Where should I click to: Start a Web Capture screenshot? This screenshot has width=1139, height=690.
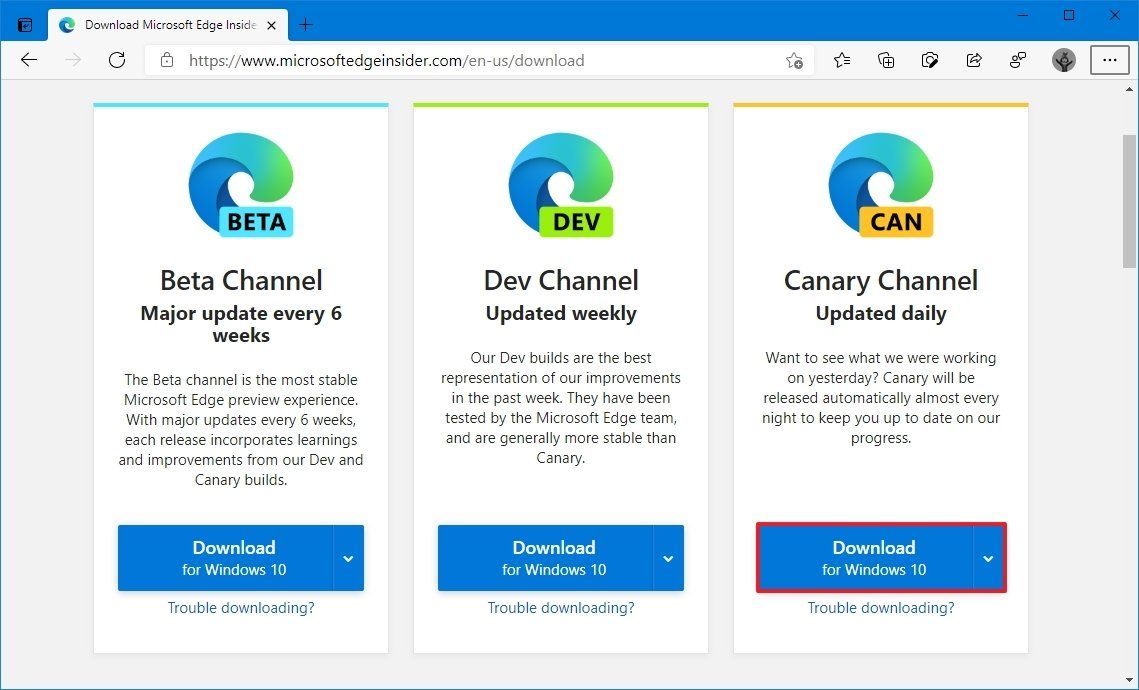coord(929,60)
